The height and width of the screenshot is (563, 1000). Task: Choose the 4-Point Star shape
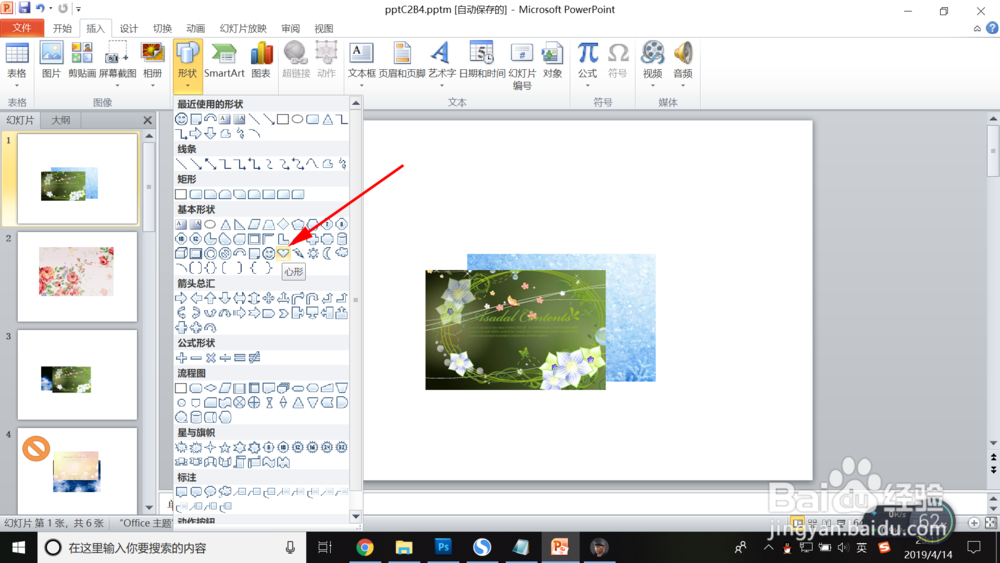210,448
